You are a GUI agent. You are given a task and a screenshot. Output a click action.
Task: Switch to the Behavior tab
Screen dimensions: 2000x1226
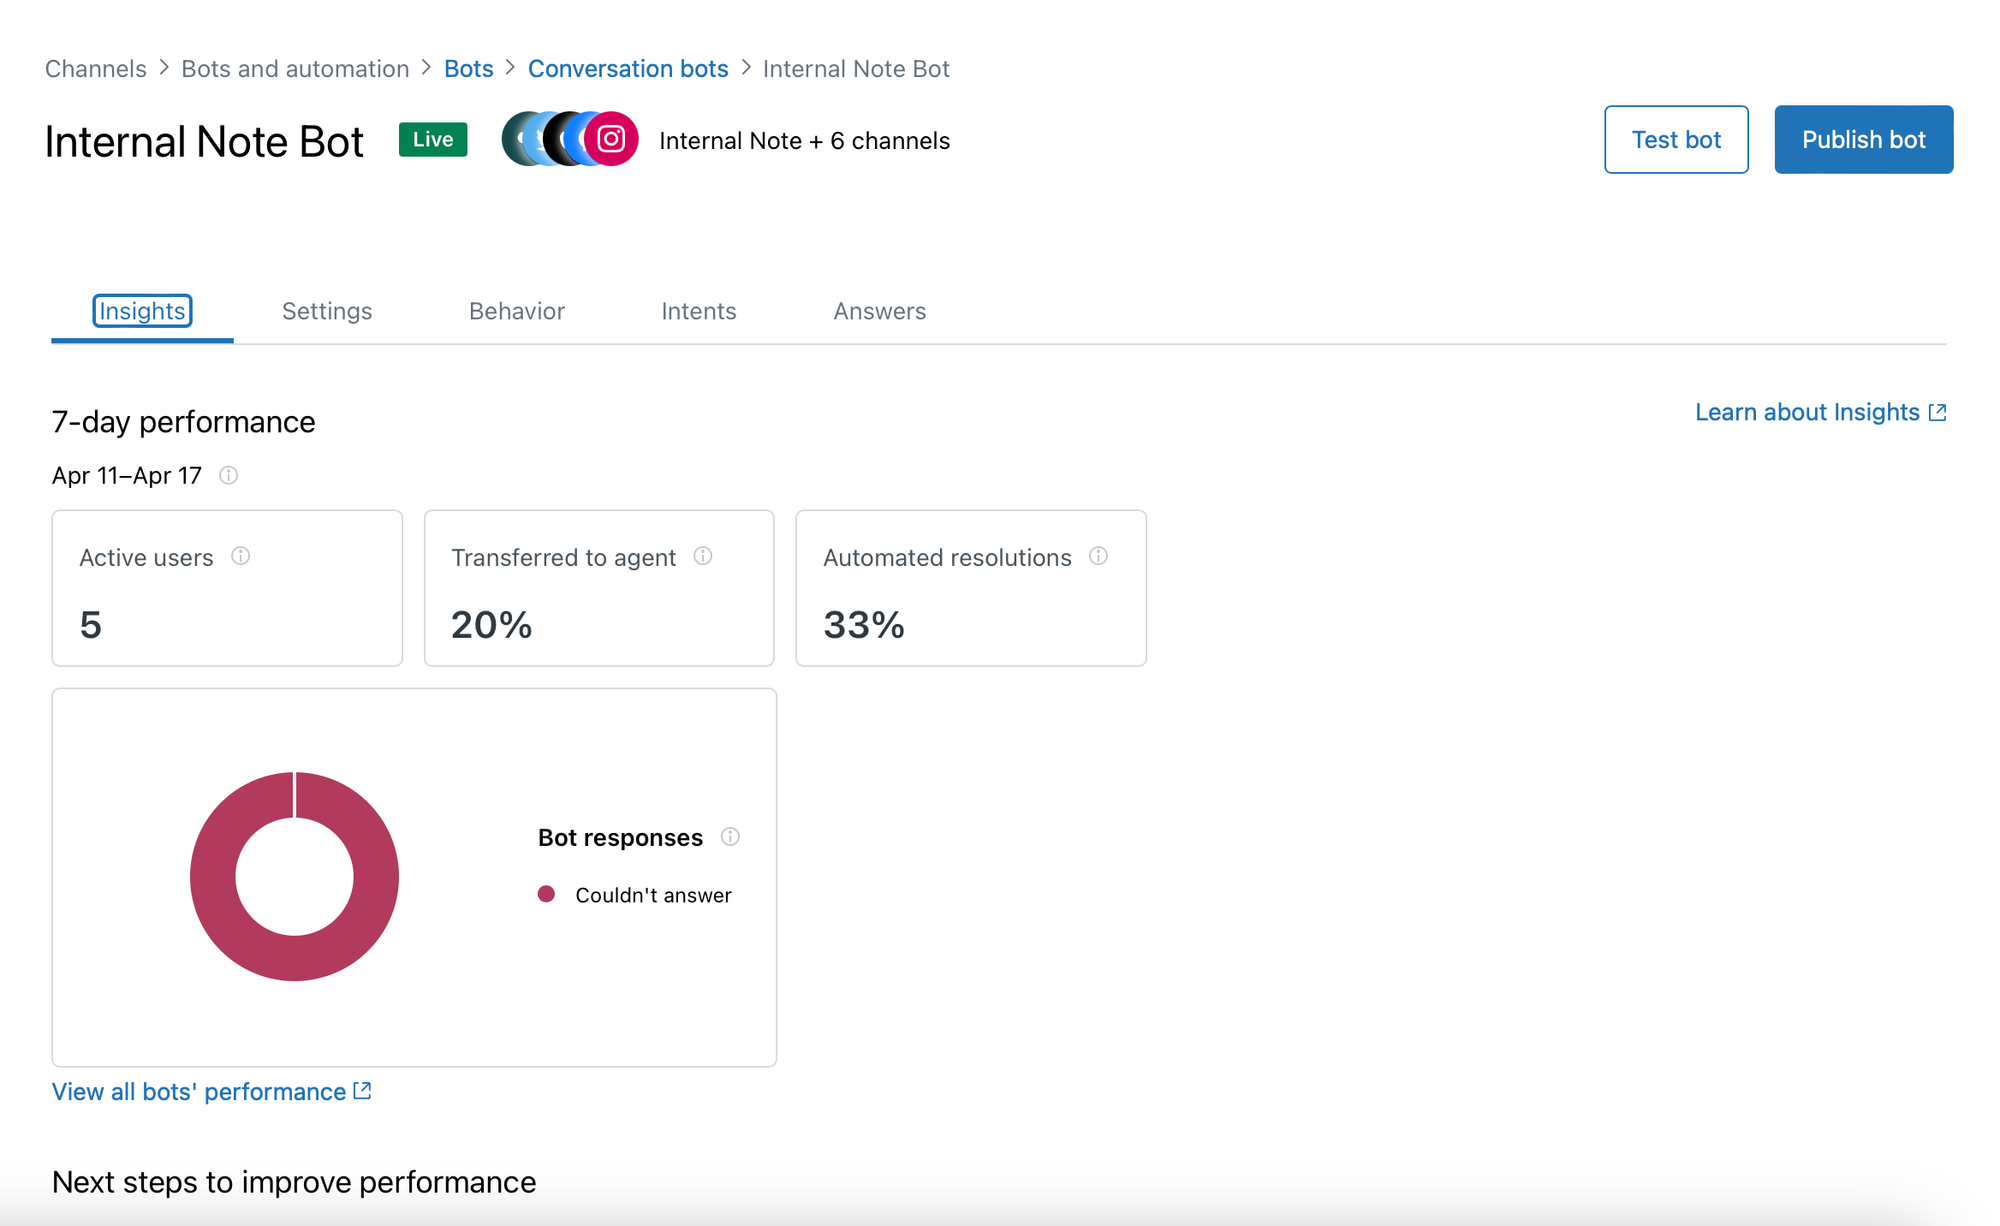[x=517, y=311]
